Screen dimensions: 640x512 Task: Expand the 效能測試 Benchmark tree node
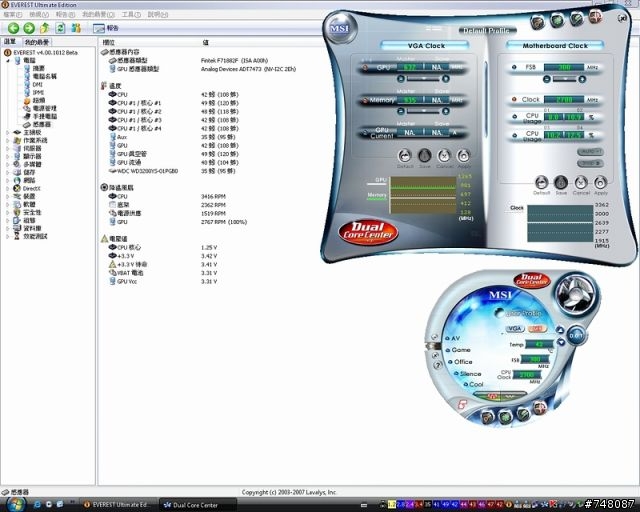[x=7, y=236]
